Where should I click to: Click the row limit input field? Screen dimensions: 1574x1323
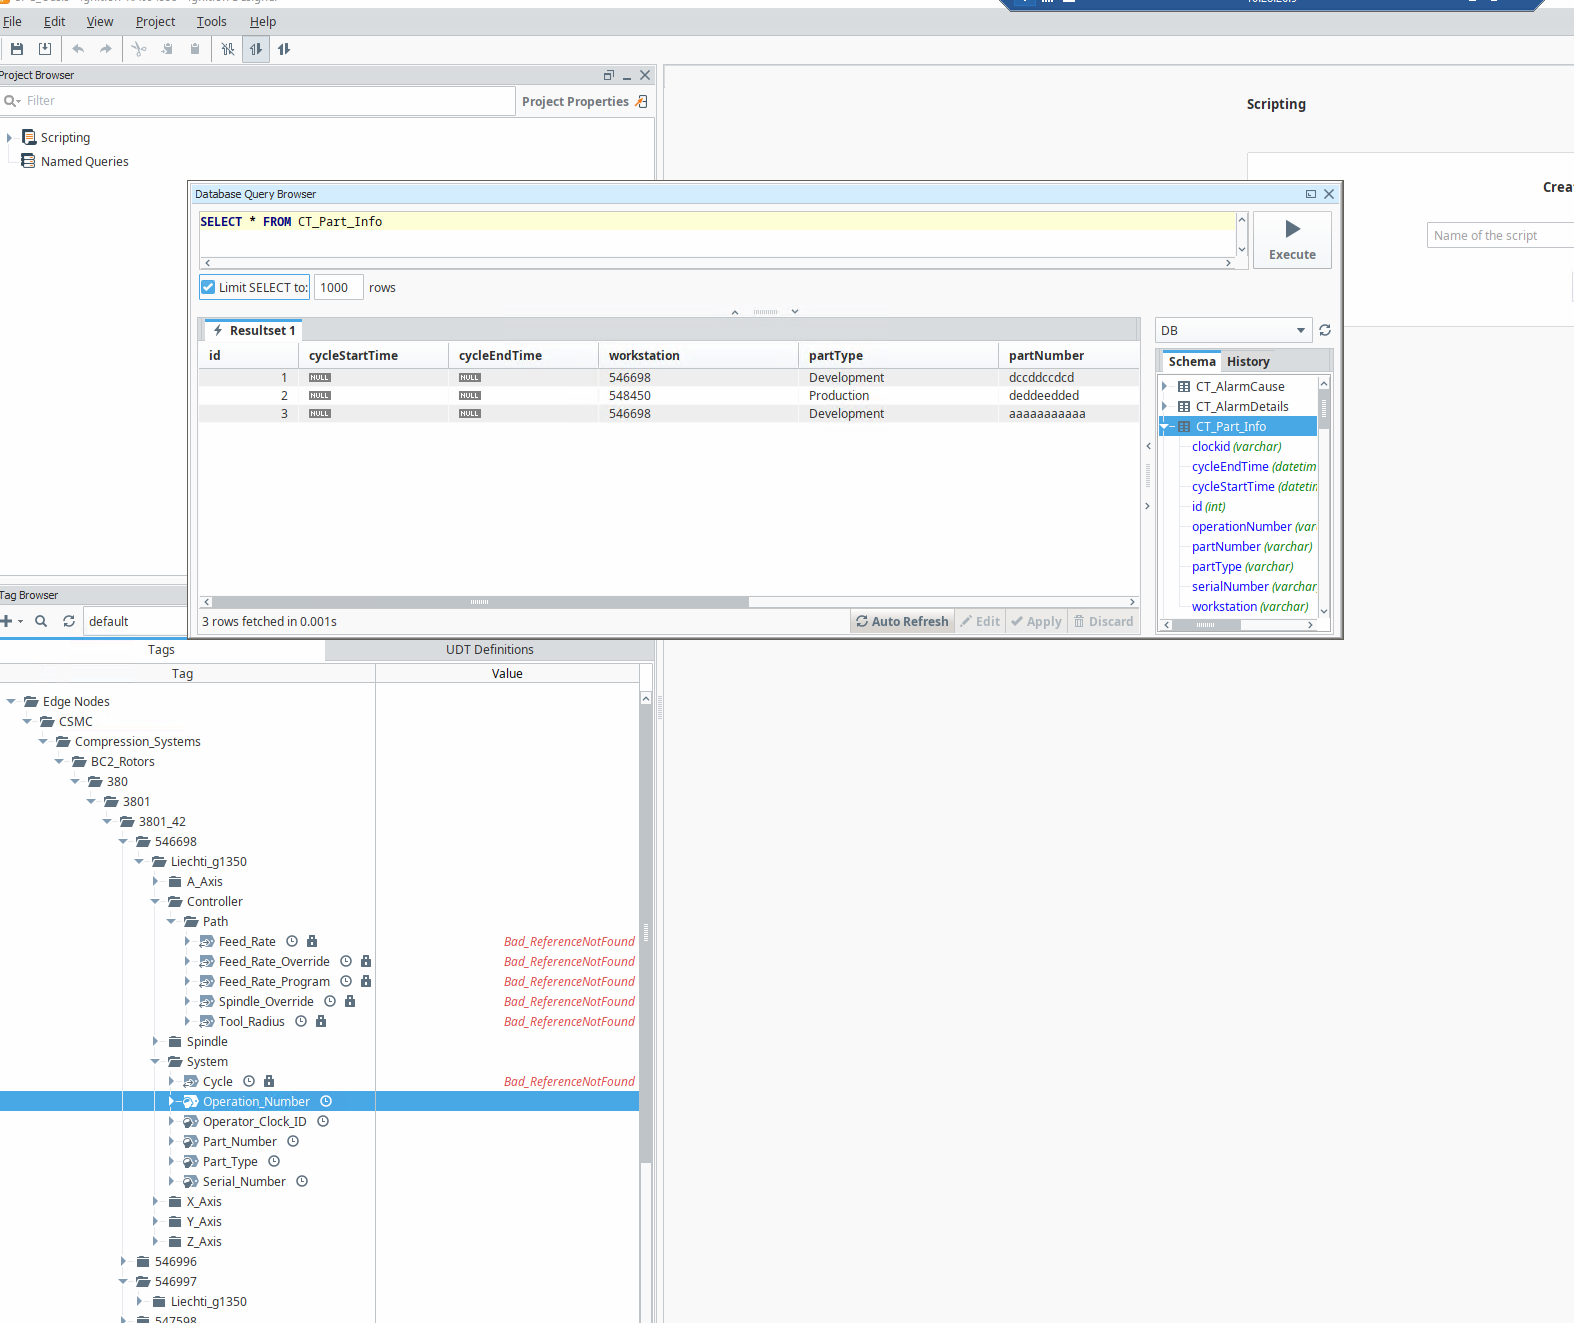pyautogui.click(x=338, y=288)
